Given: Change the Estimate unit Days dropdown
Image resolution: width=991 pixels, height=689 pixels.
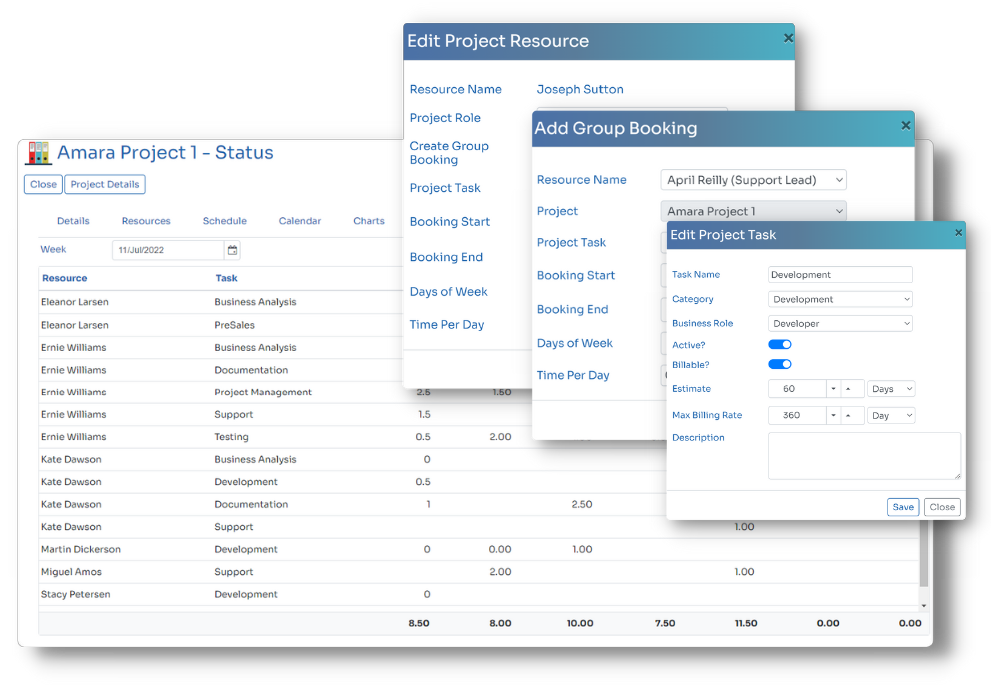Looking at the screenshot, I should [891, 389].
